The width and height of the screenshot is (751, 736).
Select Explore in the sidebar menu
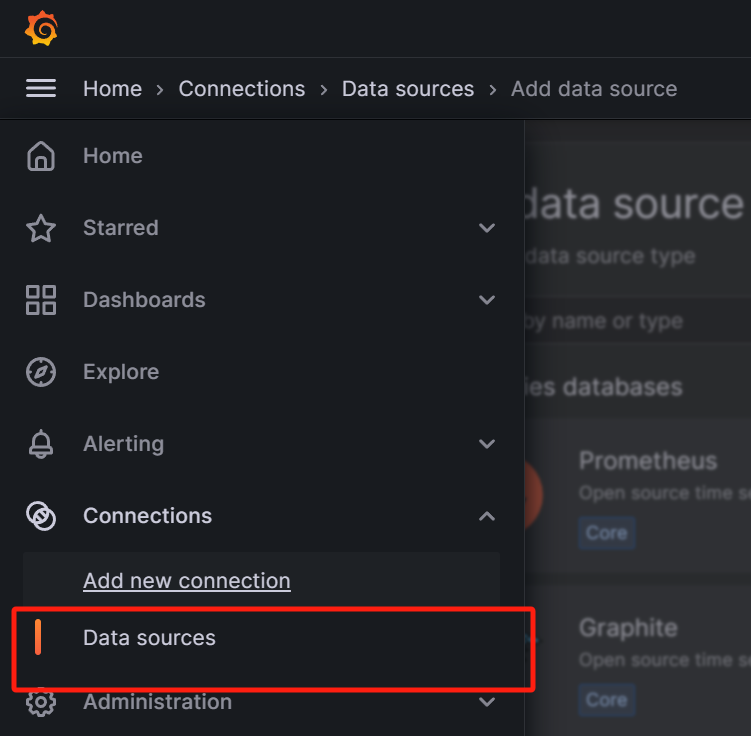(121, 372)
